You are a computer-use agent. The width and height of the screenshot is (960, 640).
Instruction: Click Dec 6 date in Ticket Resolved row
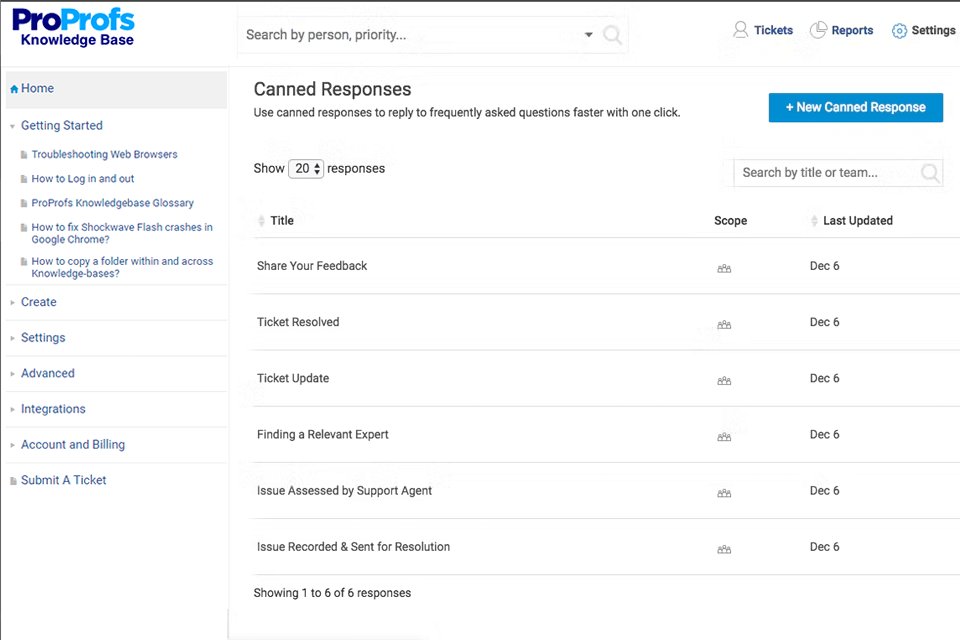824,322
